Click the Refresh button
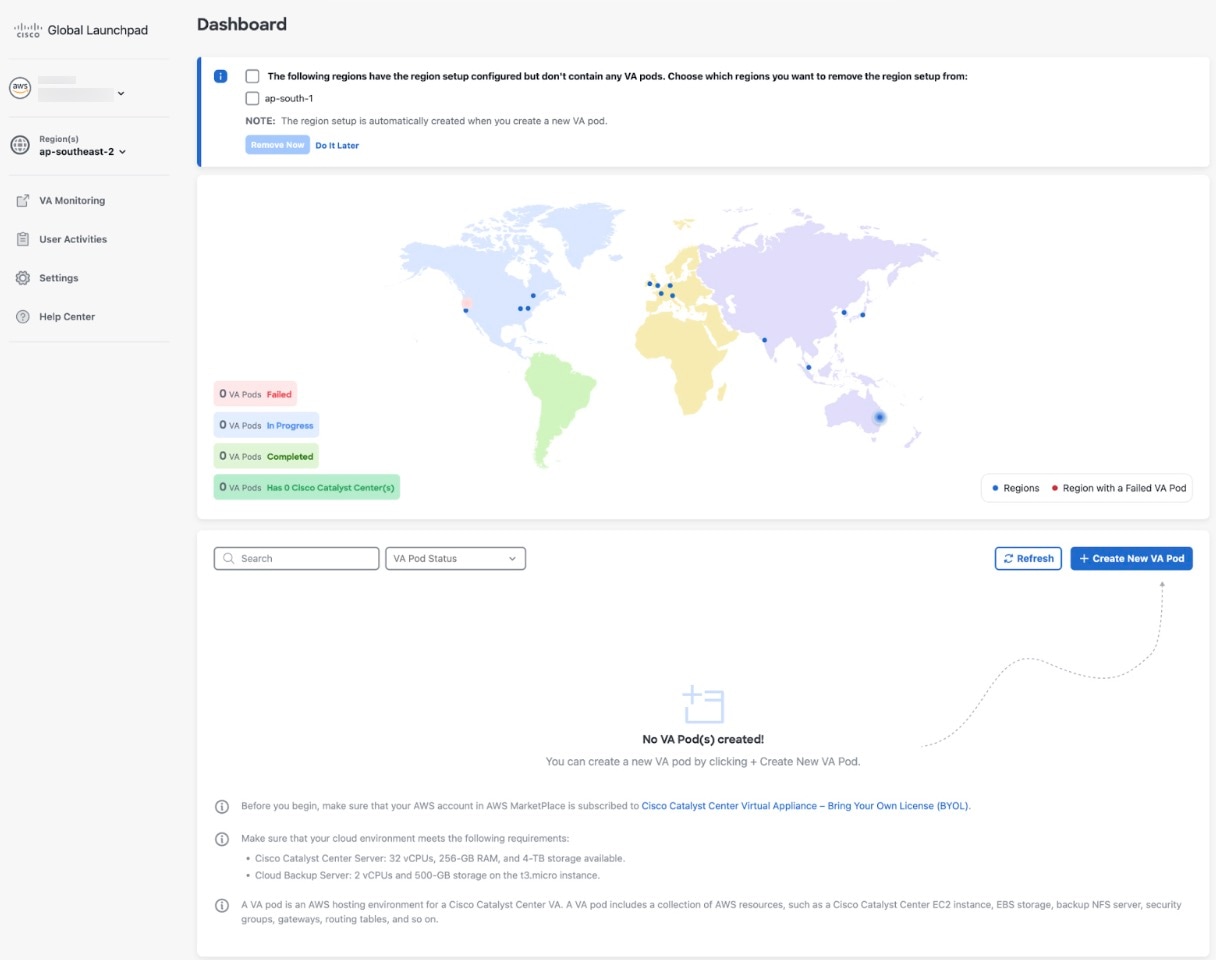 tap(1028, 559)
